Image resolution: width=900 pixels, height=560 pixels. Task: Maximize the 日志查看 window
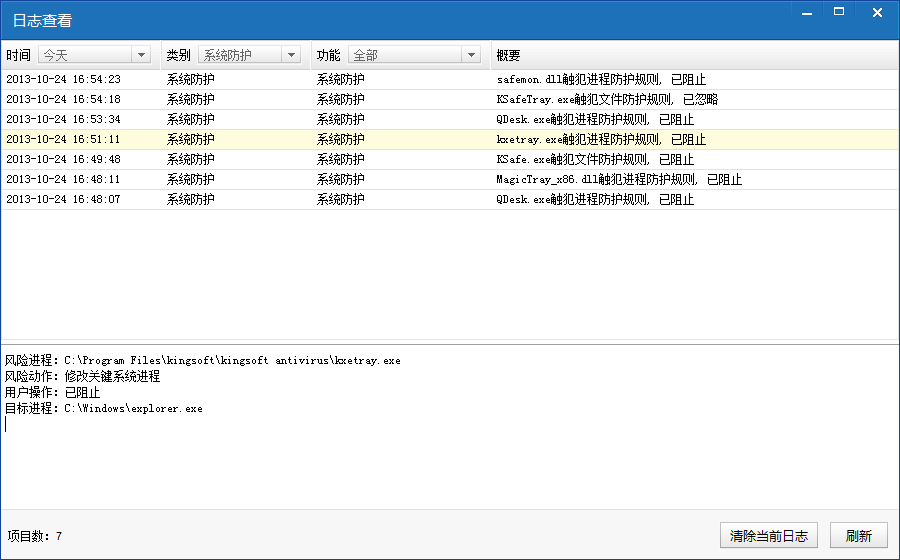tap(839, 13)
